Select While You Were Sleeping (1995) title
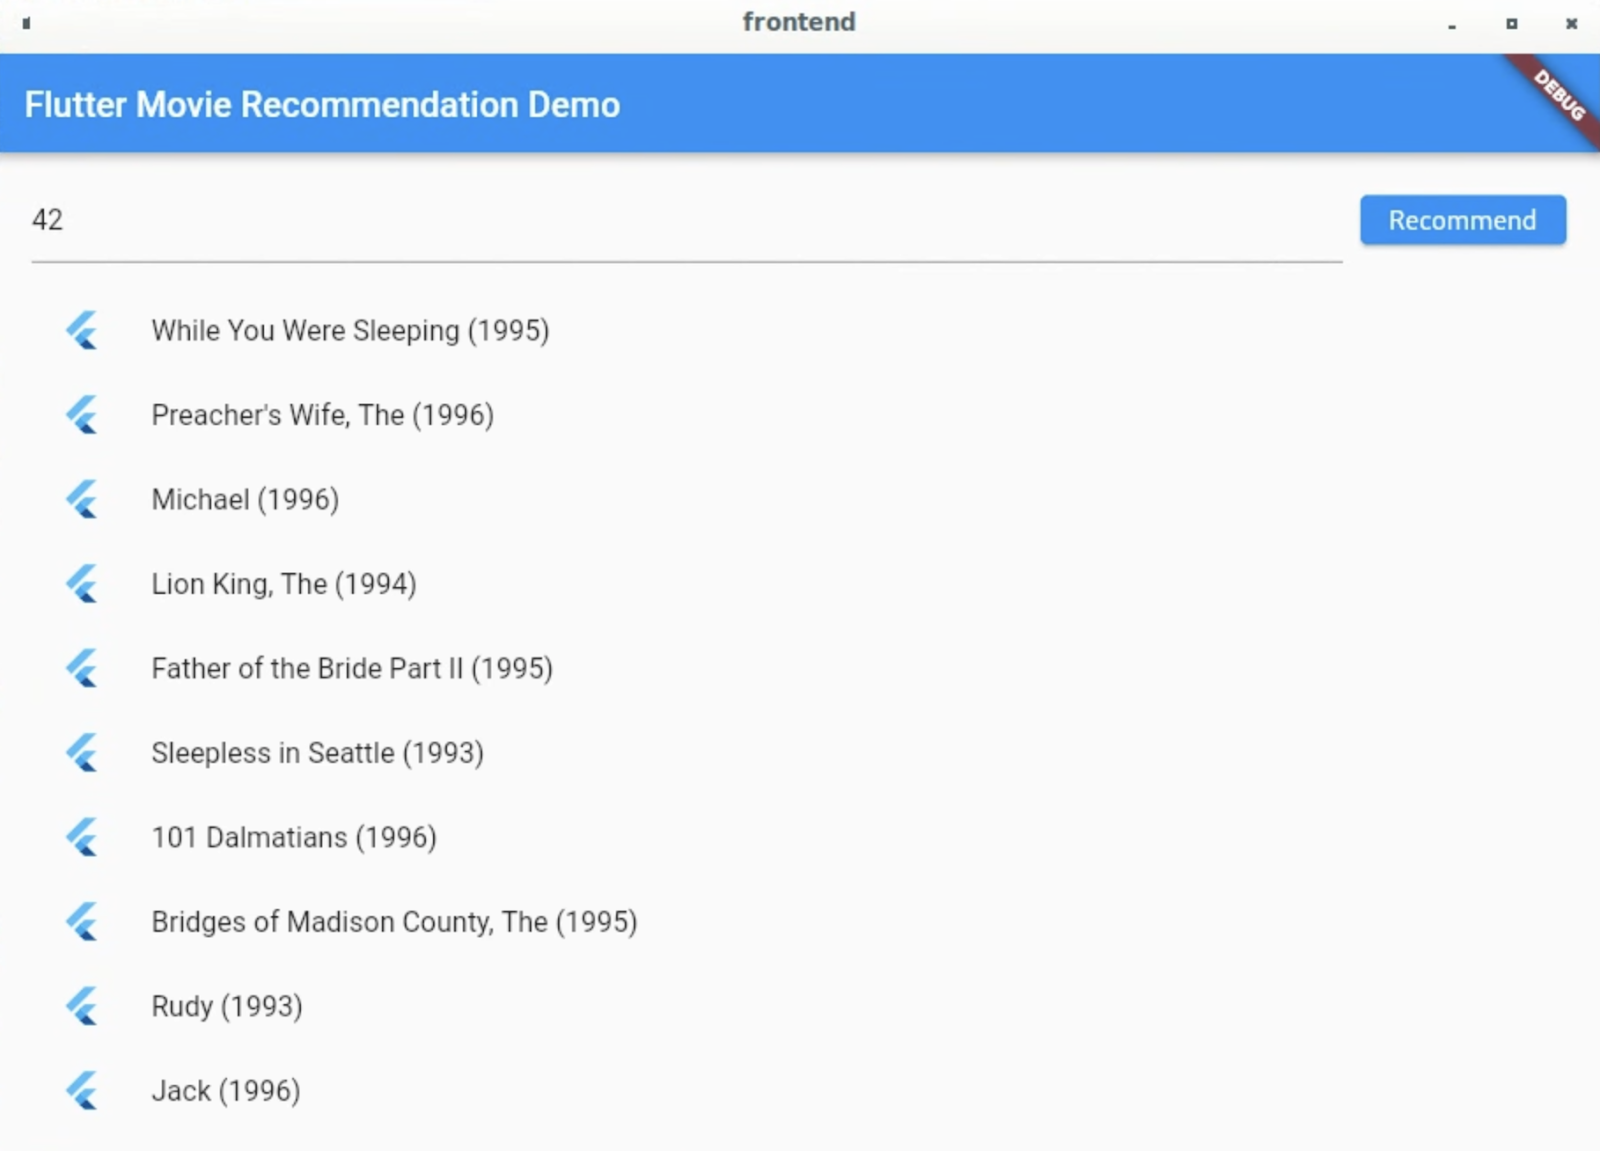Viewport: 1600px width, 1151px height. 350,331
